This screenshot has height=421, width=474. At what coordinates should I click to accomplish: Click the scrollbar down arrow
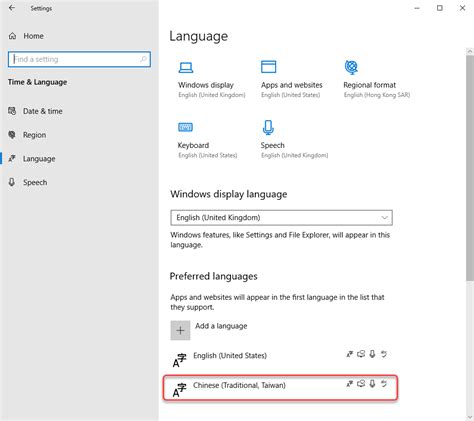point(470,417)
